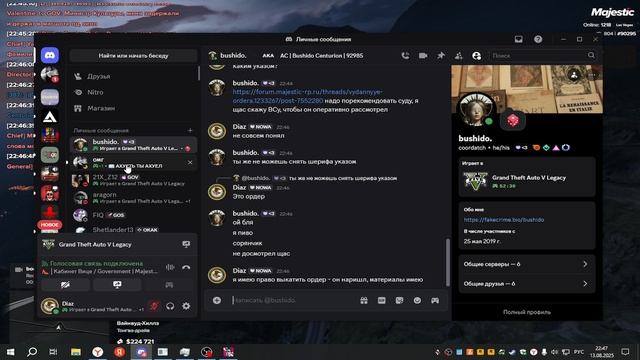The width and height of the screenshot is (640, 360).
Task: Close the highlighted DM with X
Action: tap(190, 162)
